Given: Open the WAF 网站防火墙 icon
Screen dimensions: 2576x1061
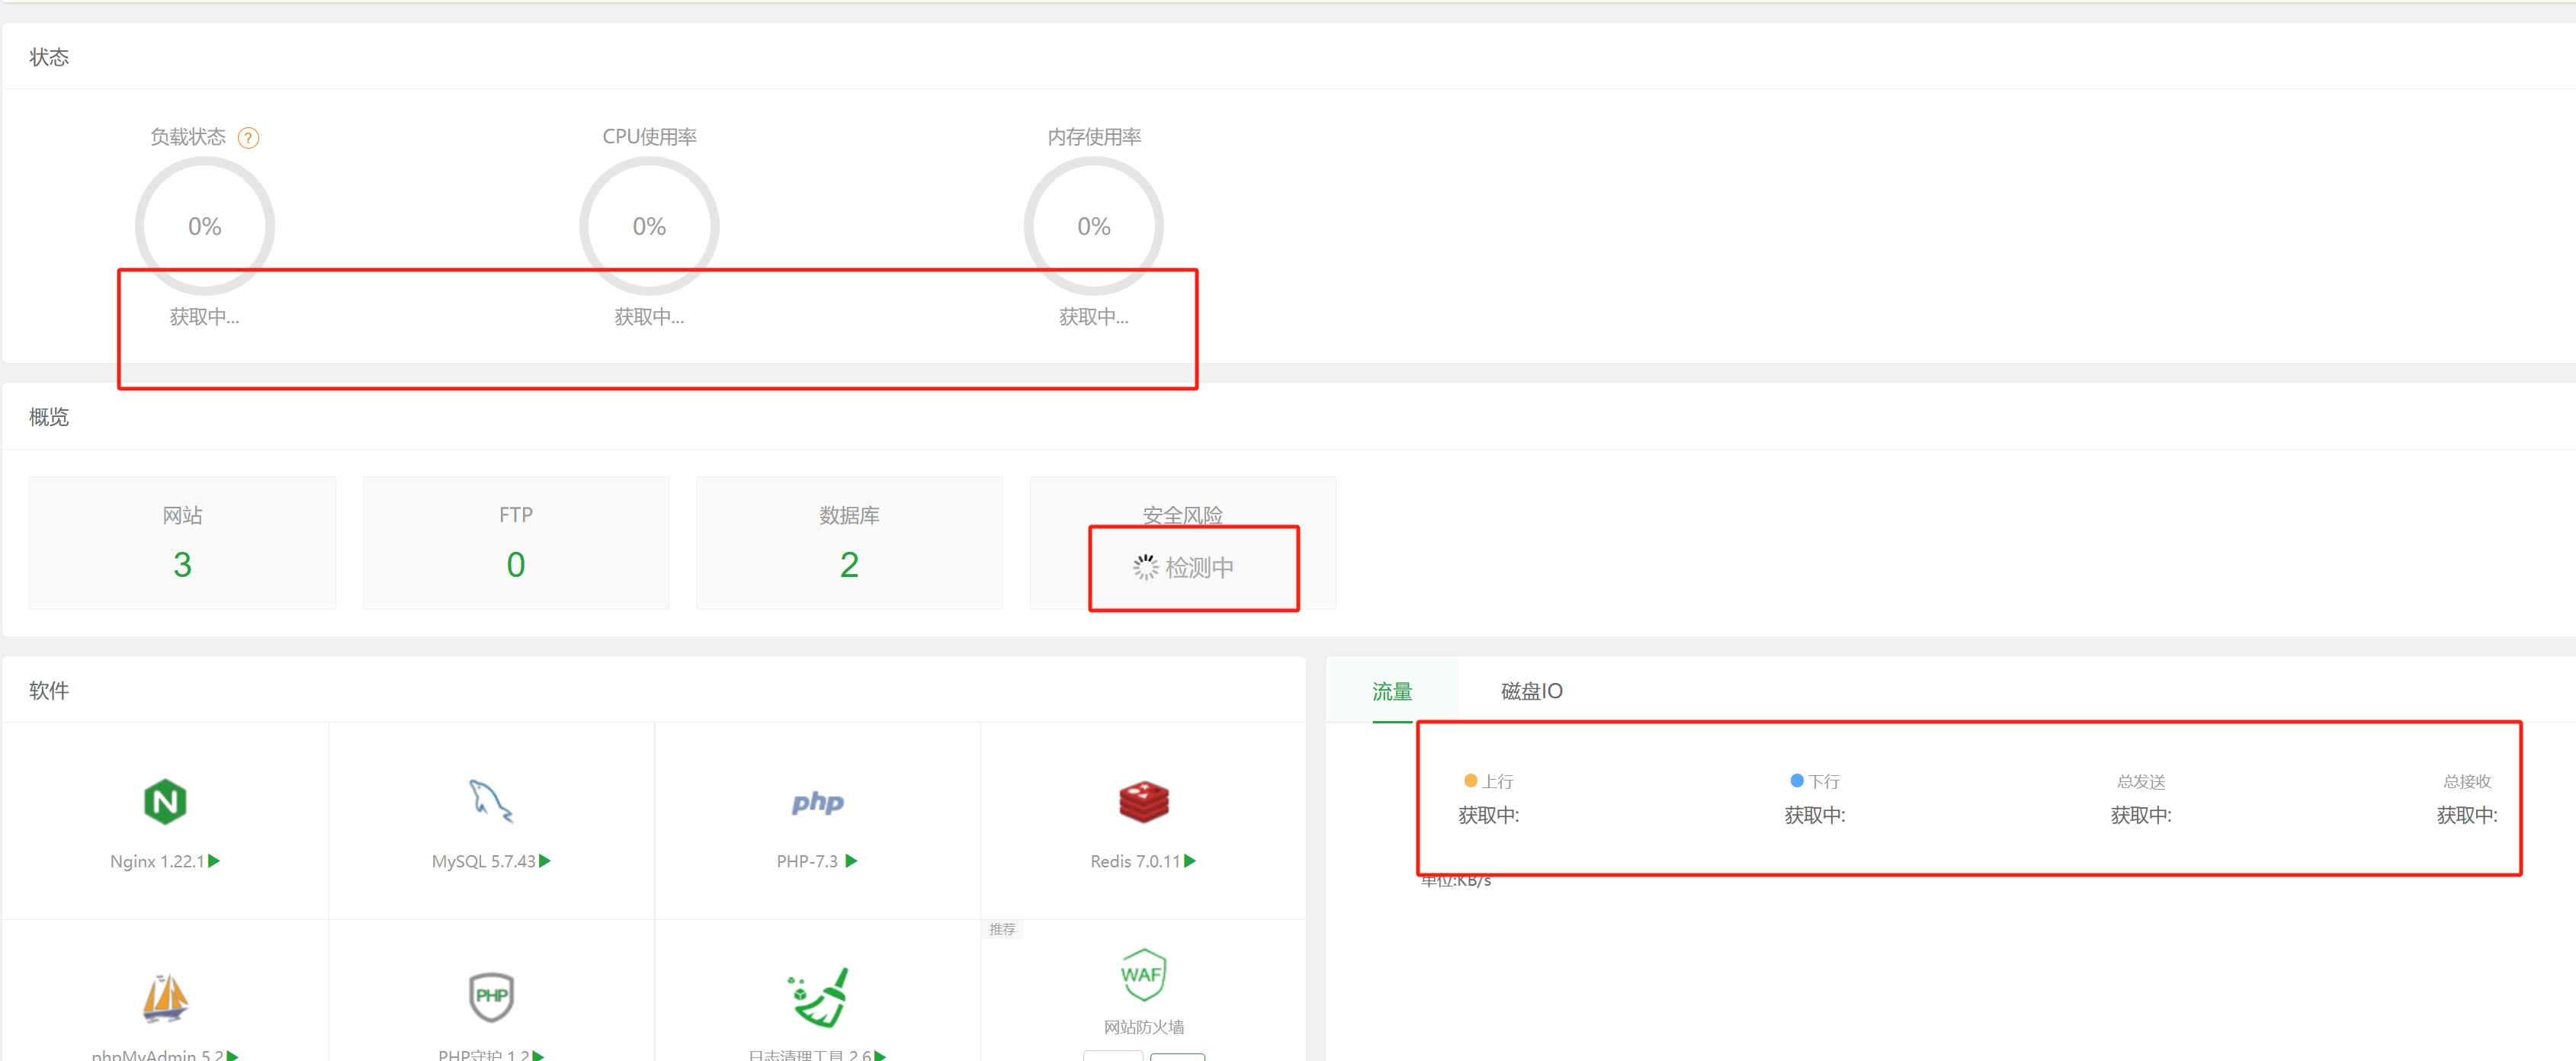Looking at the screenshot, I should (1143, 974).
